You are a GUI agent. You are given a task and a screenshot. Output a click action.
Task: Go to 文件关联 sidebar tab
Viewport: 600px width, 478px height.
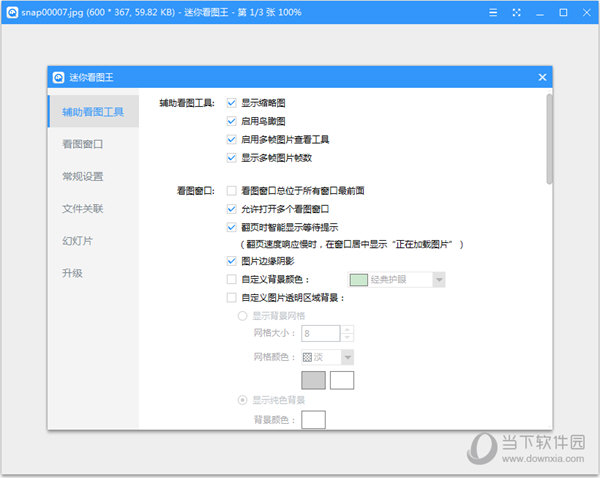pos(93,209)
